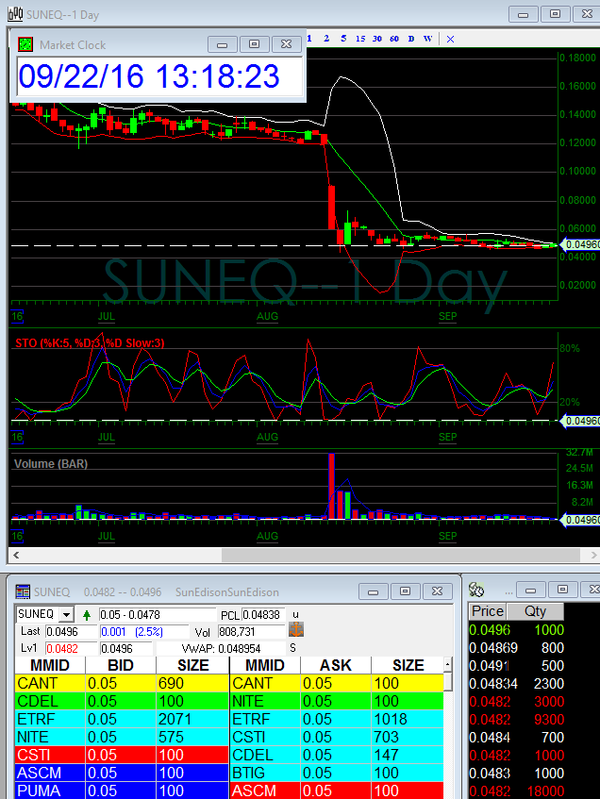
Task: Click the Lv1 bid 0.0482 field
Action: tap(71, 649)
